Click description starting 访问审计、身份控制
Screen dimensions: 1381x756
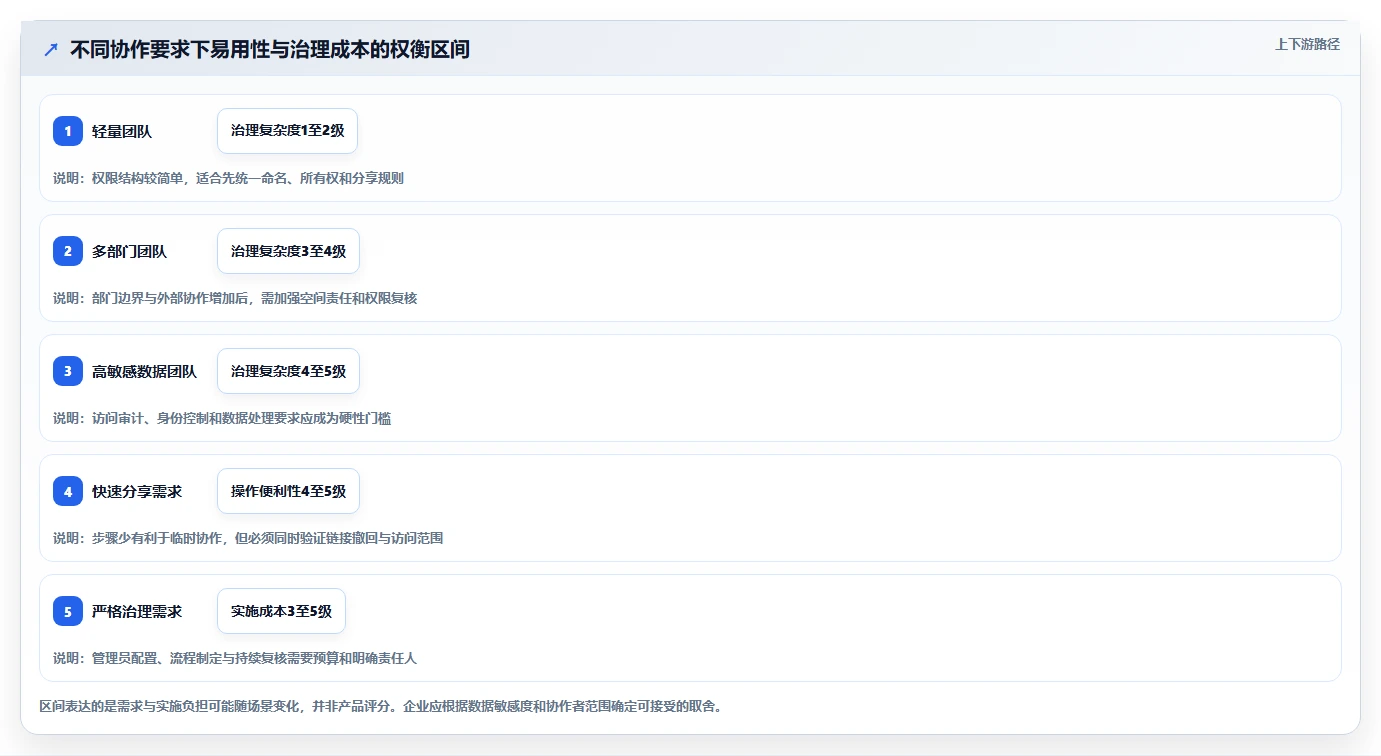tap(222, 418)
